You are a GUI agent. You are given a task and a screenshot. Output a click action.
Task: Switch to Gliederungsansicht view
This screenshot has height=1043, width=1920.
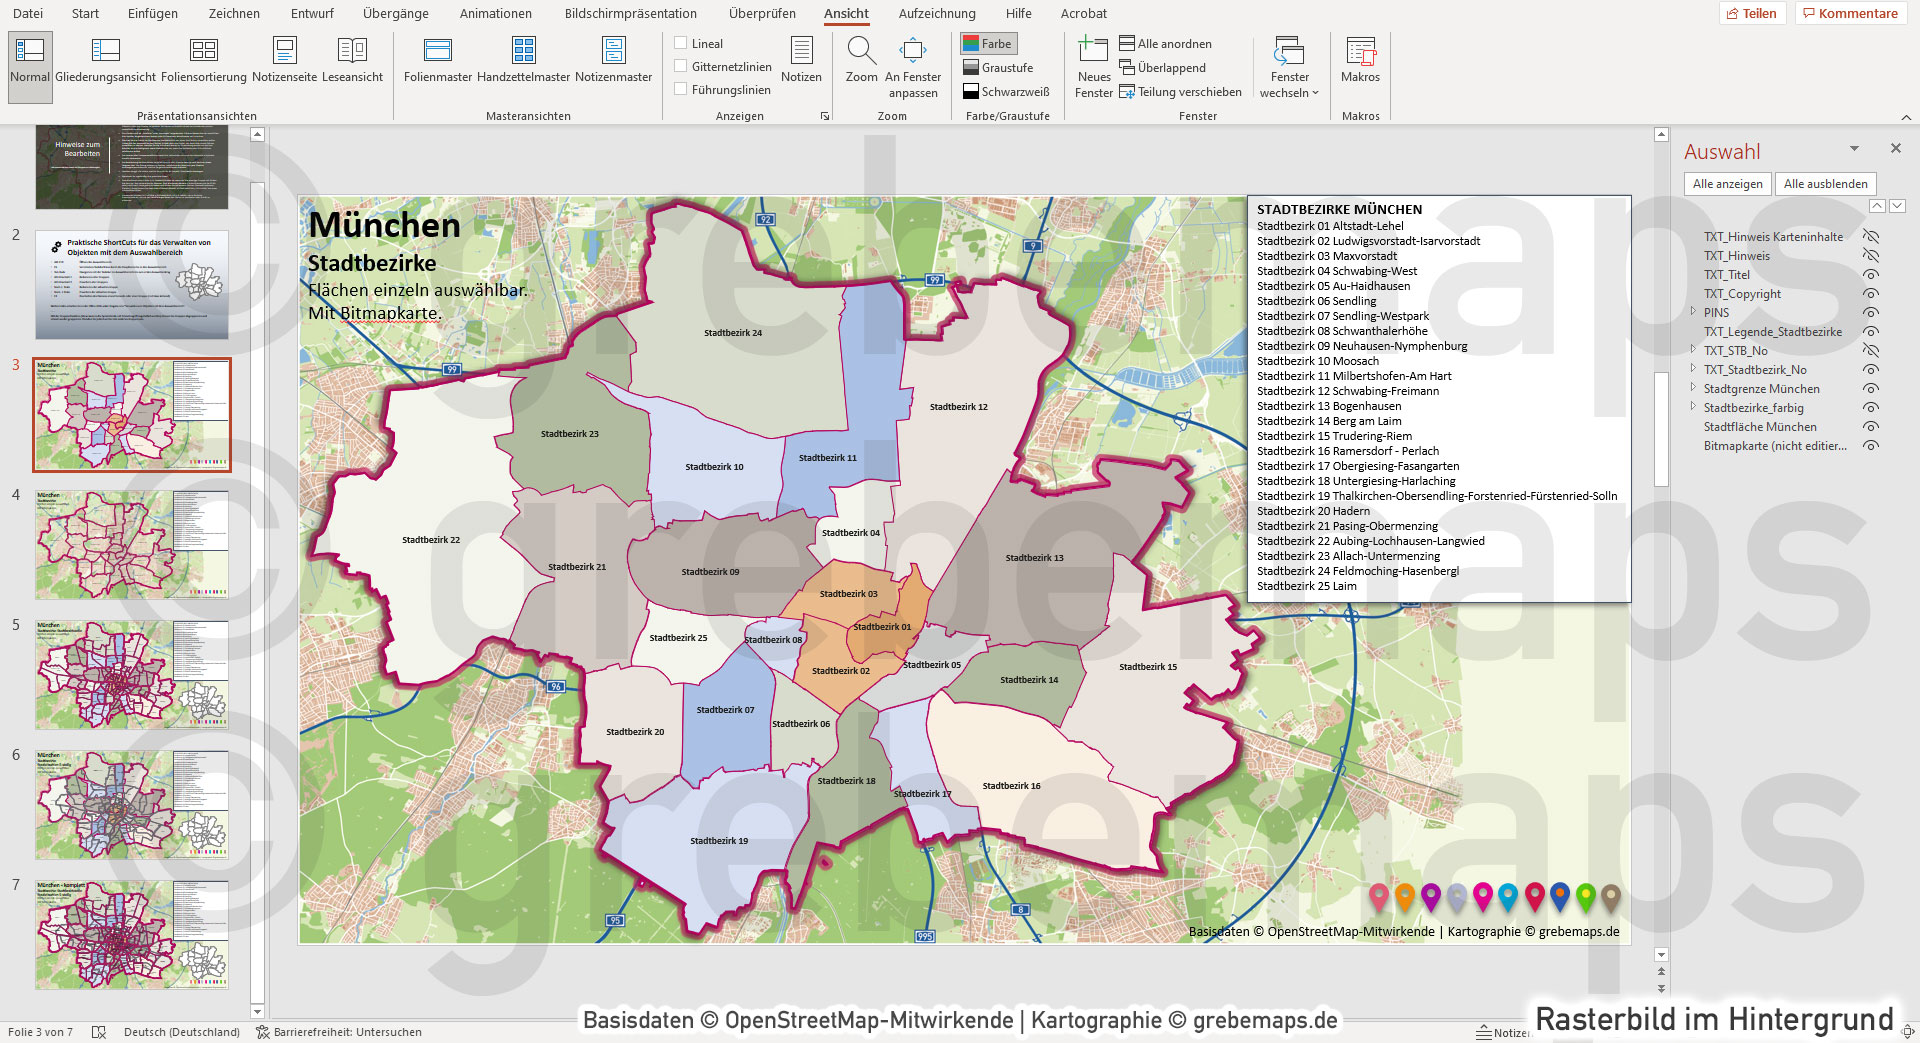tap(104, 60)
